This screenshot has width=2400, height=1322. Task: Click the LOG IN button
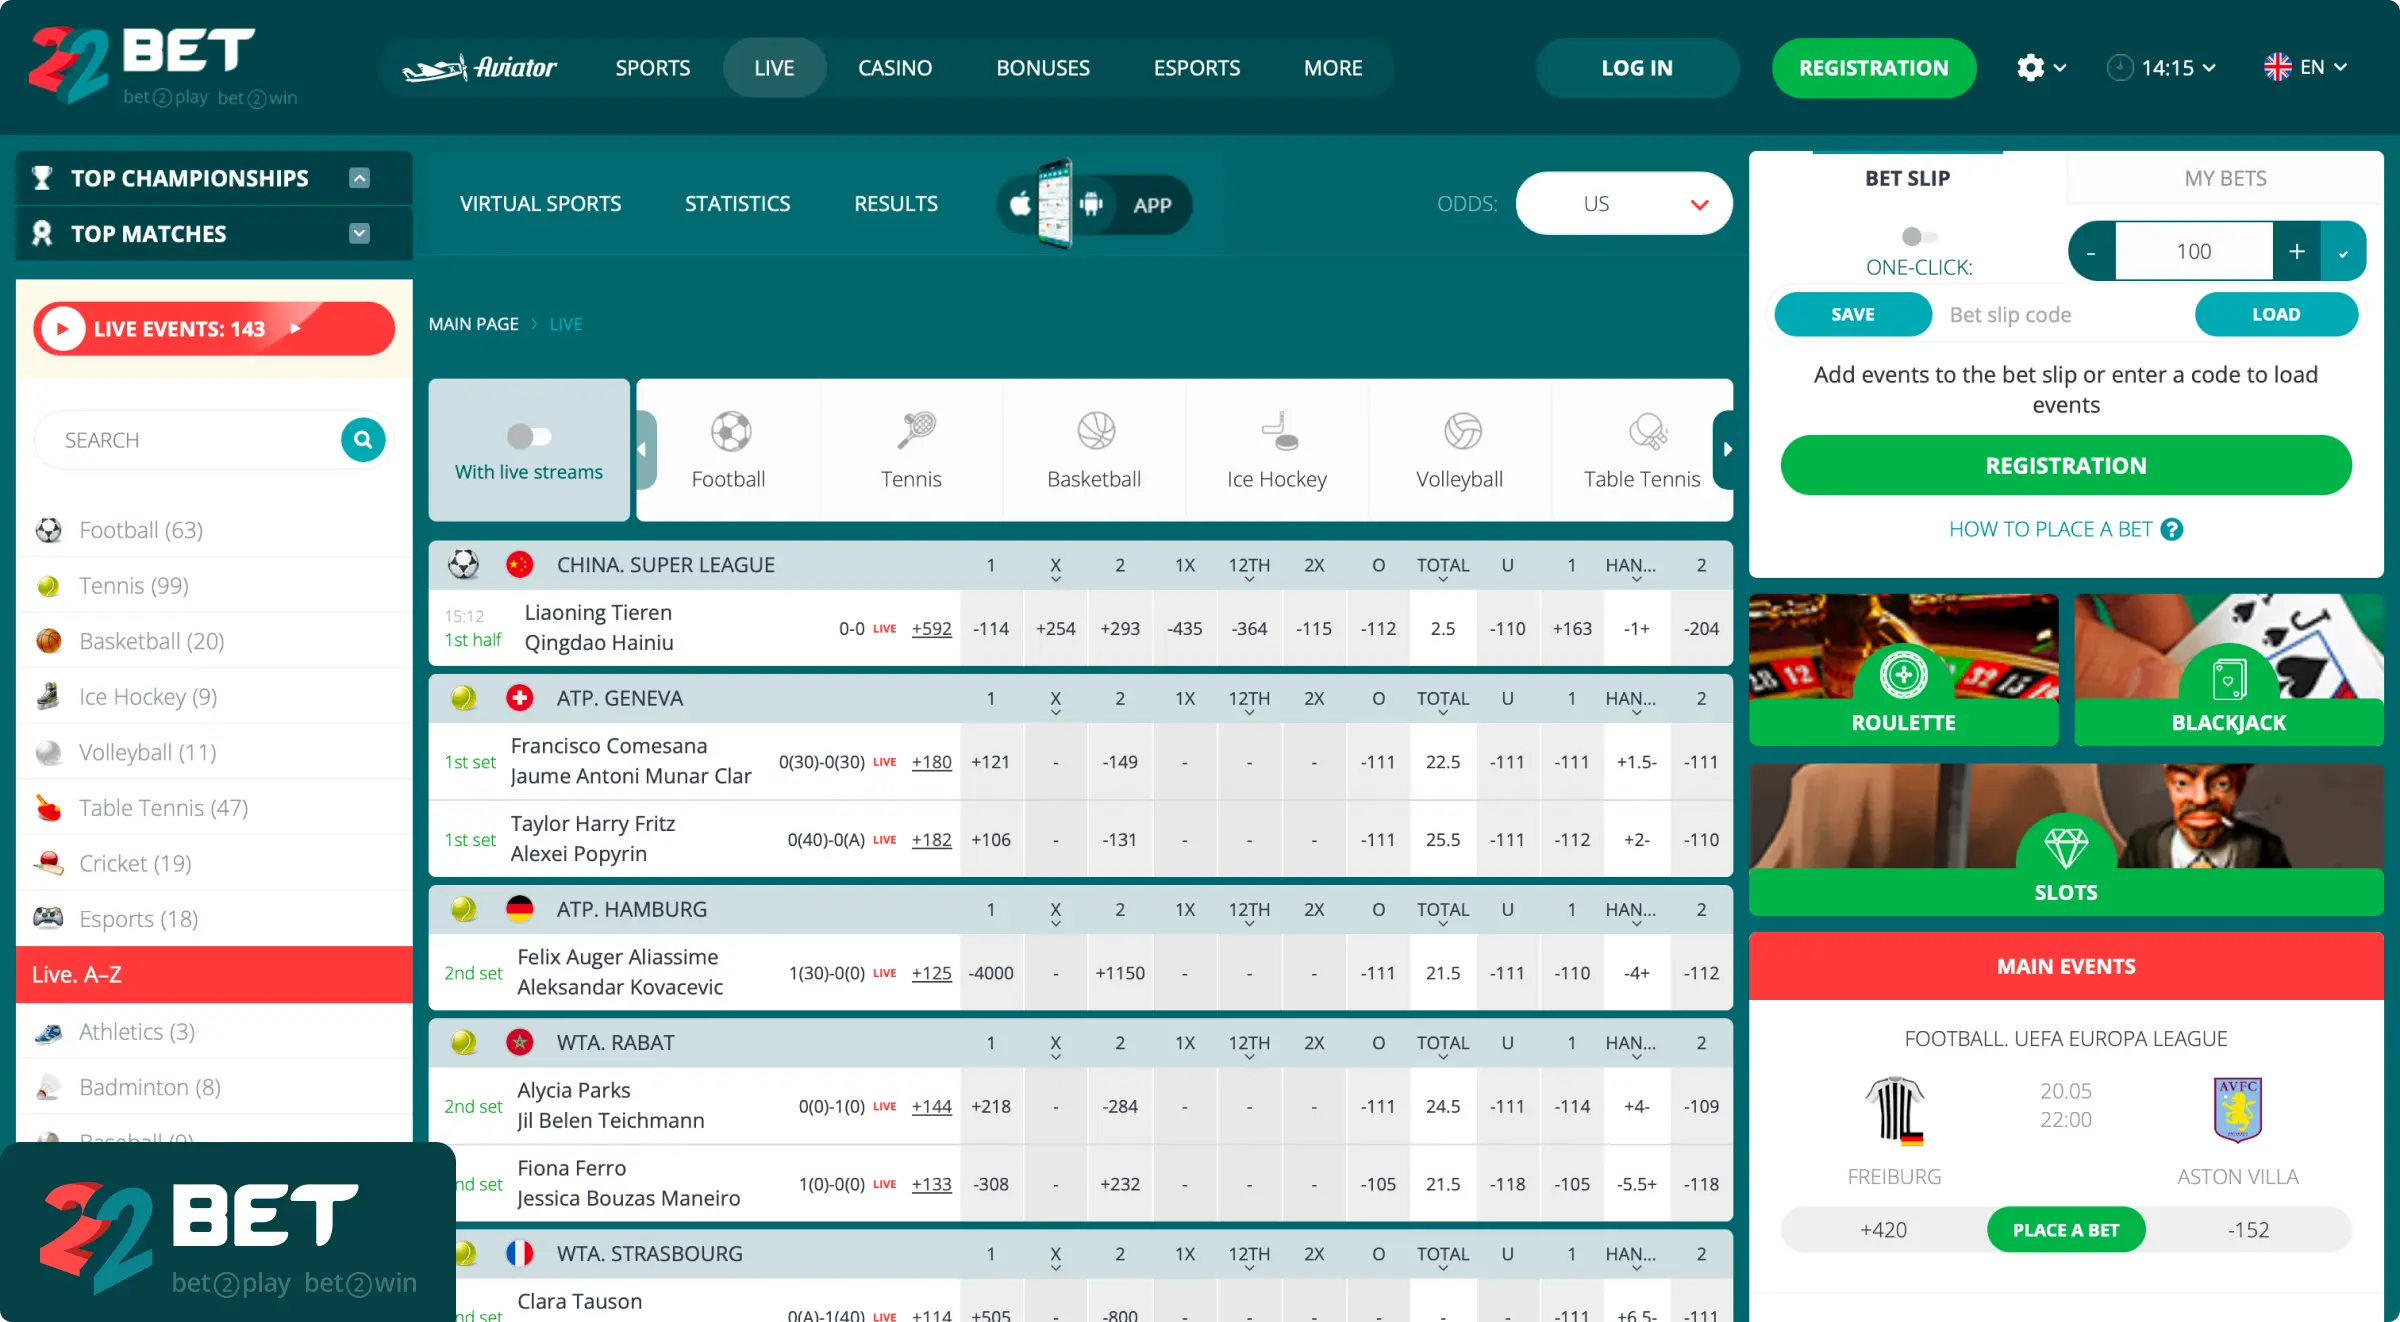tap(1637, 68)
